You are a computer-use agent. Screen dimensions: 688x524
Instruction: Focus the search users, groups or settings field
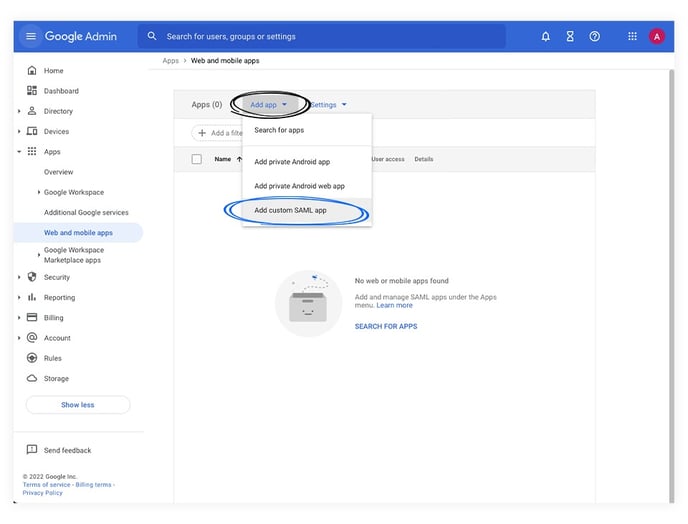(x=322, y=36)
